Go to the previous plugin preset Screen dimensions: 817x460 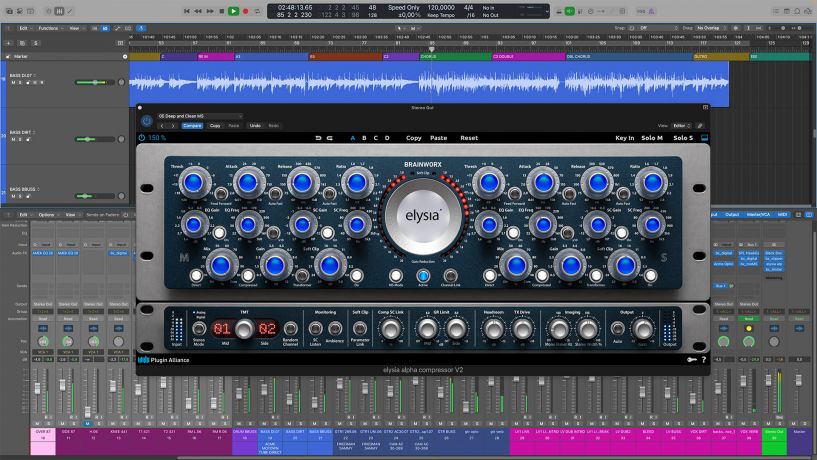(162, 126)
